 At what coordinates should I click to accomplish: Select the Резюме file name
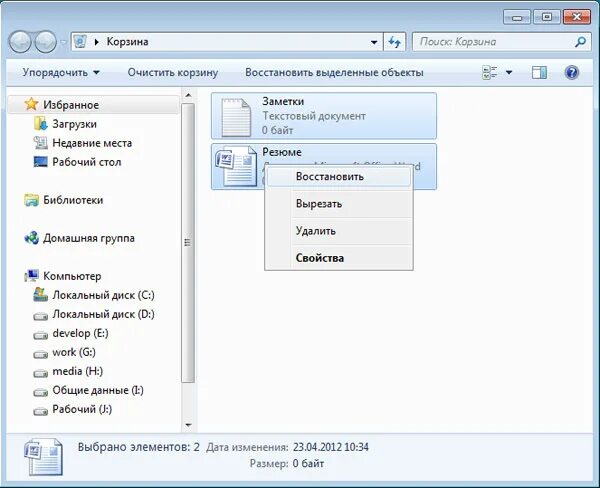[282, 152]
